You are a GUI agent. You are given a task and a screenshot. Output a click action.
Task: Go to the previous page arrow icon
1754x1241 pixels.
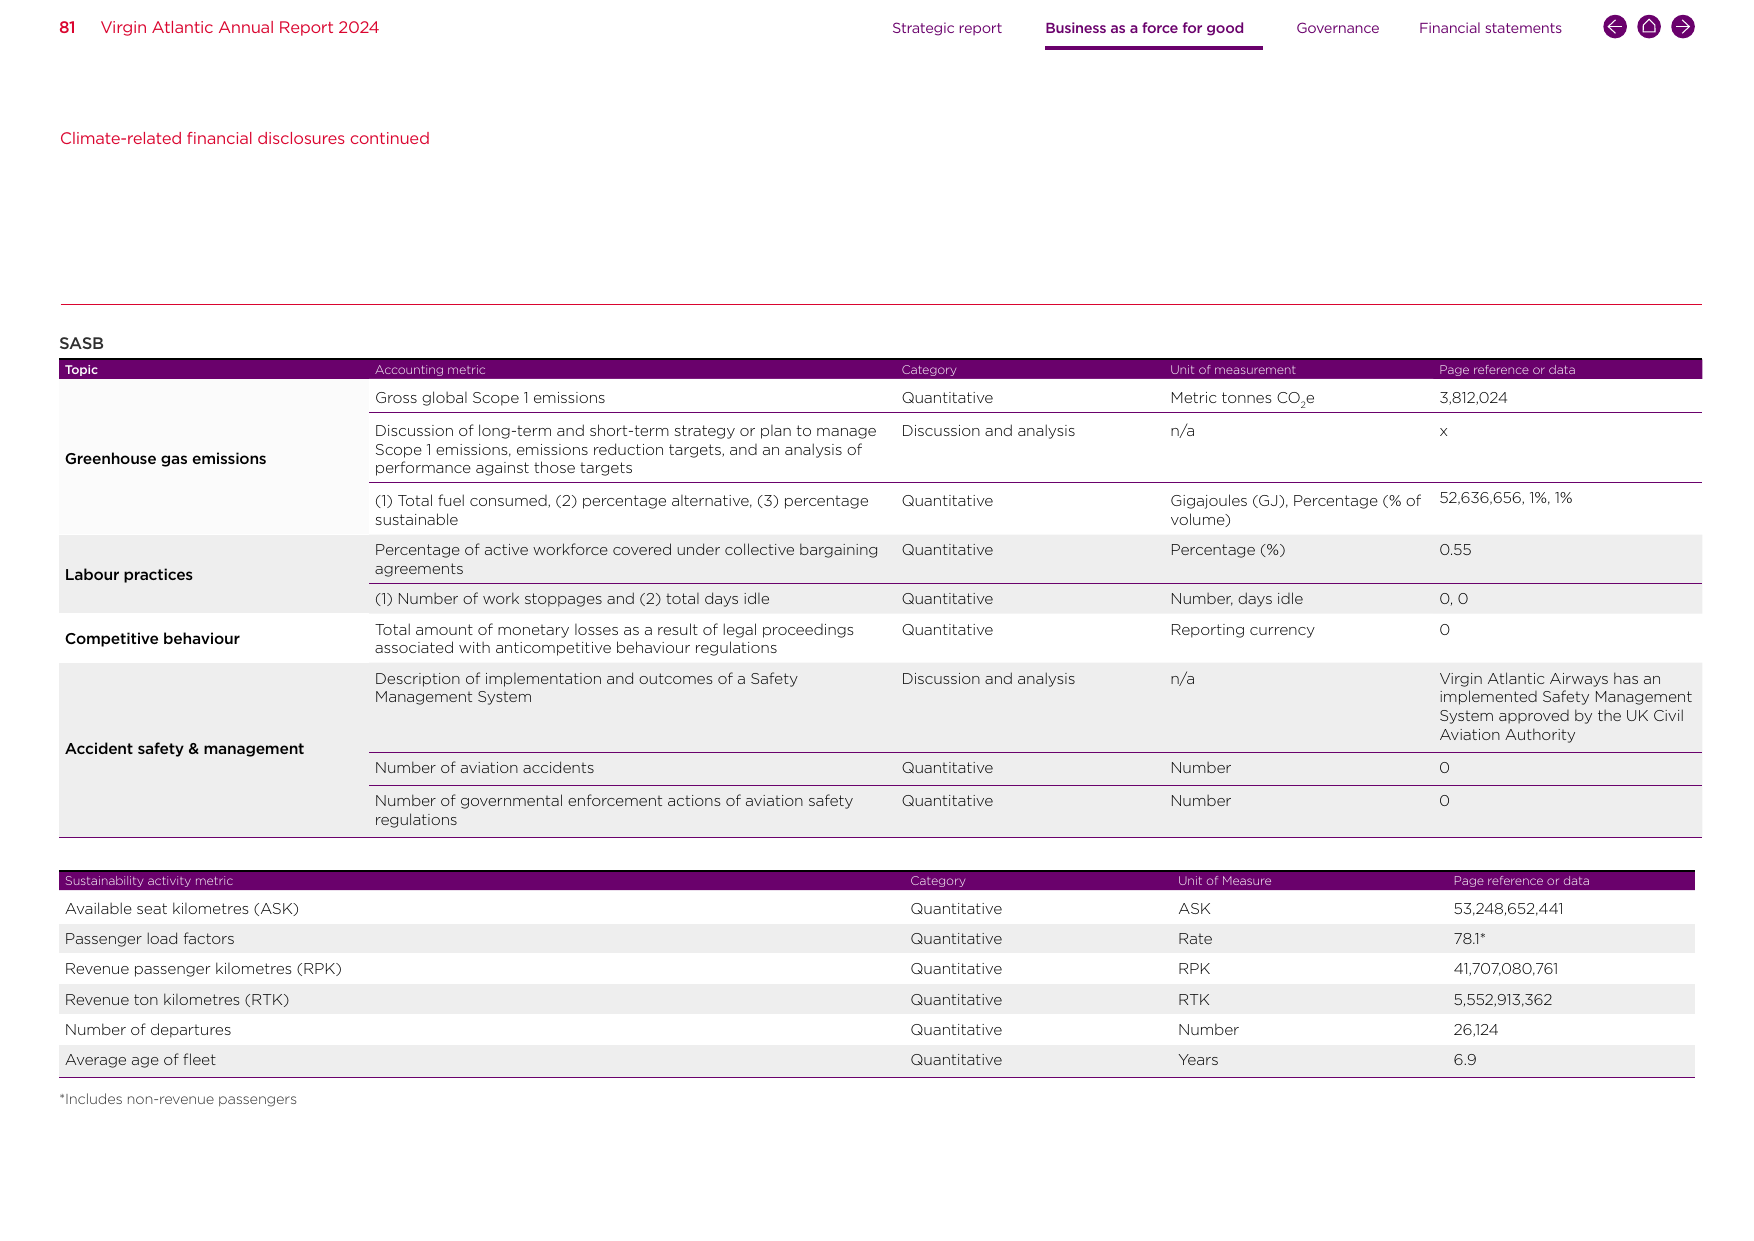pos(1614,27)
